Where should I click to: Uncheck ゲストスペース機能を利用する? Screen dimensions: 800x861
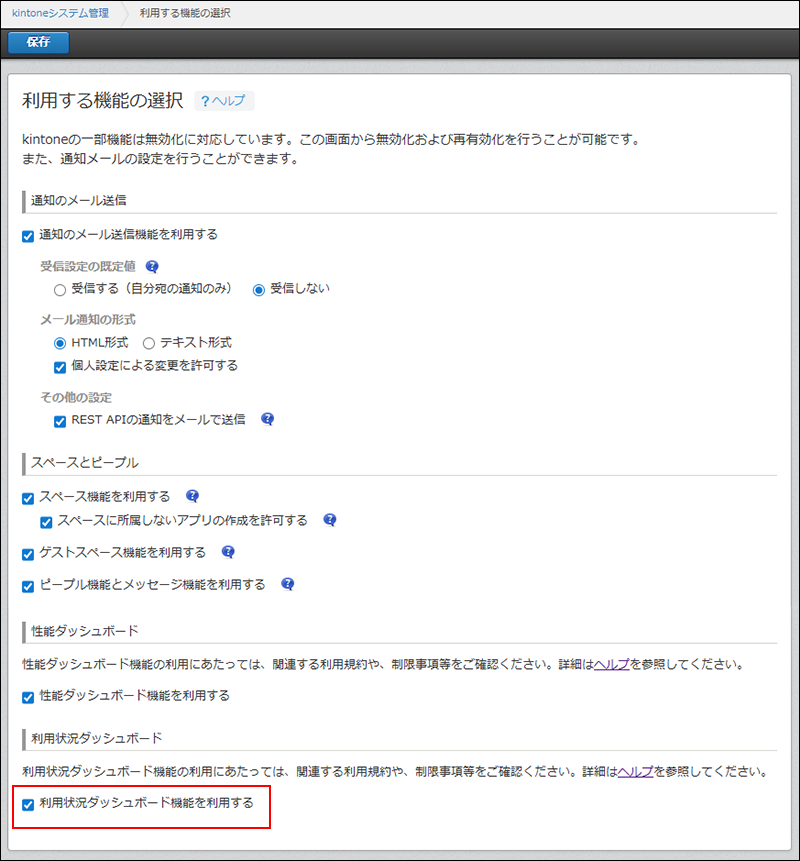coord(27,552)
